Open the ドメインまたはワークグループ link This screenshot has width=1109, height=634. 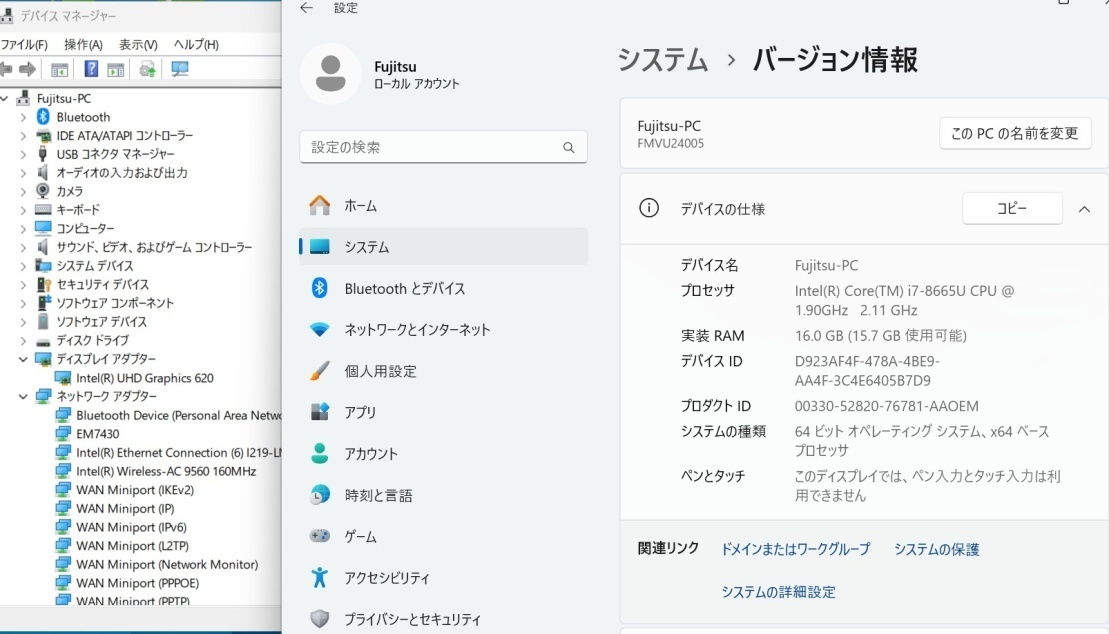coord(796,549)
